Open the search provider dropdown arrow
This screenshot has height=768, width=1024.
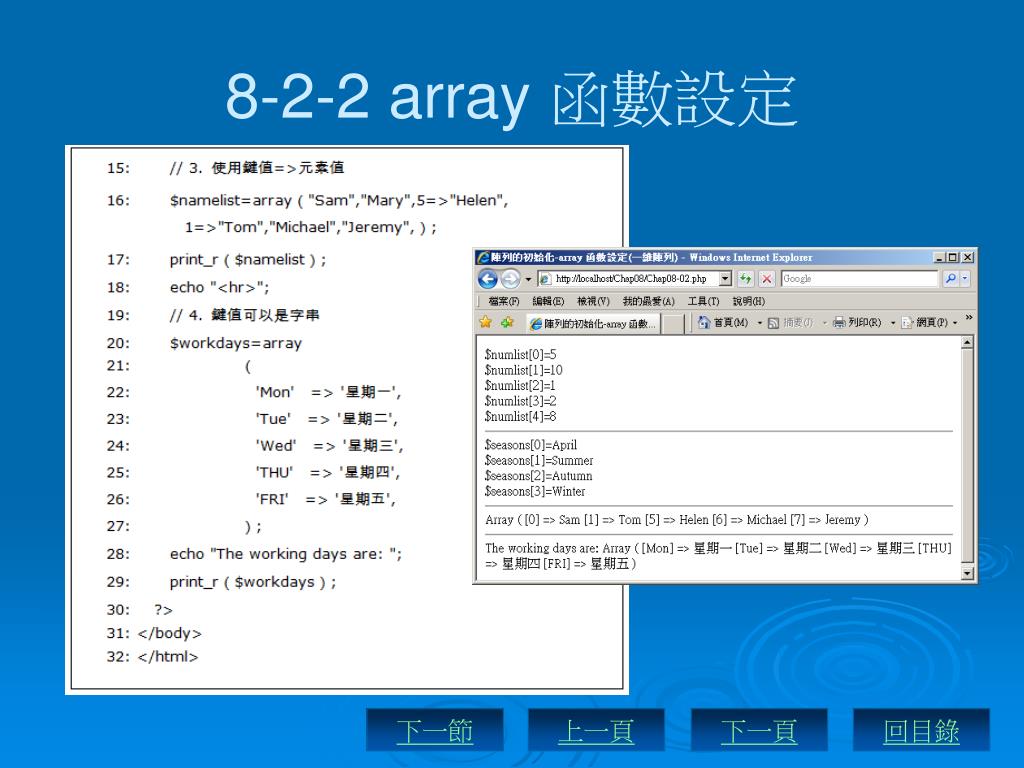click(965, 279)
